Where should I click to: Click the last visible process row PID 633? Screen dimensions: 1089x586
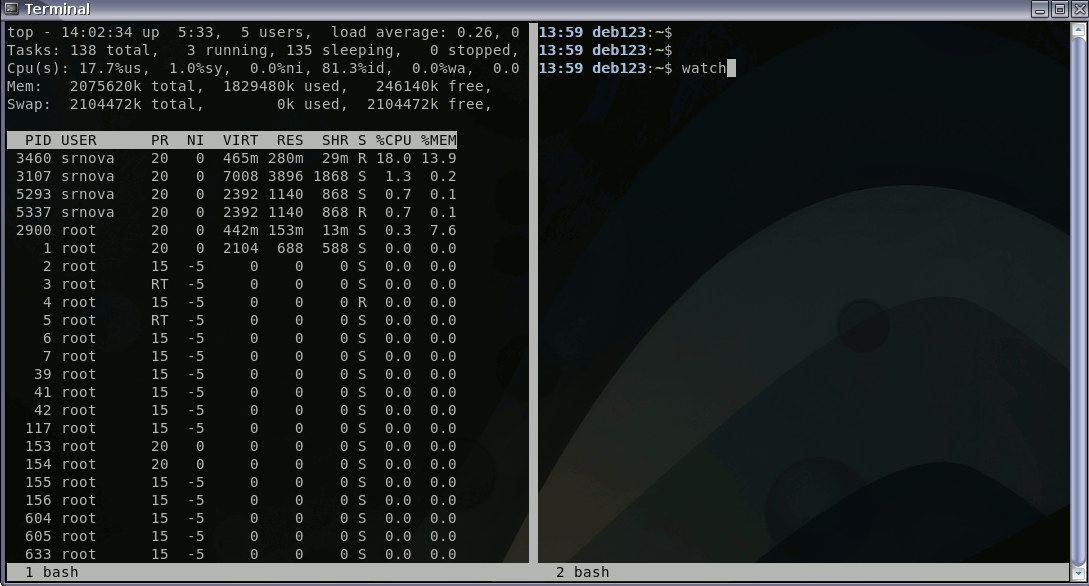click(230, 554)
